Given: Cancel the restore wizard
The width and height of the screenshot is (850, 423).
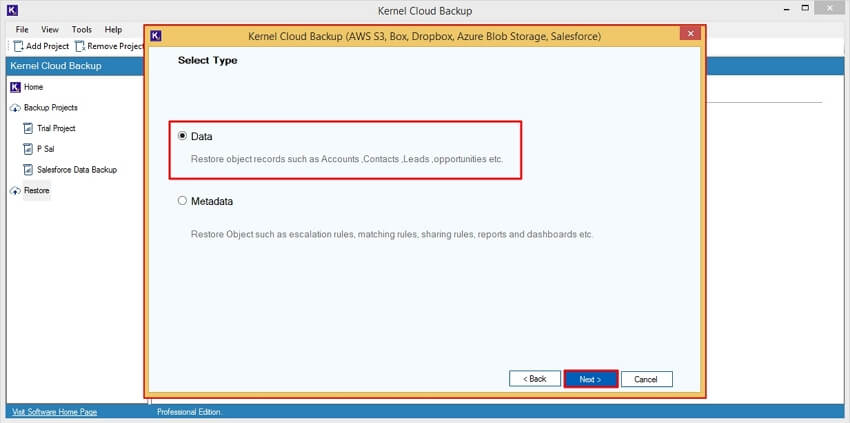Looking at the screenshot, I should tap(646, 379).
